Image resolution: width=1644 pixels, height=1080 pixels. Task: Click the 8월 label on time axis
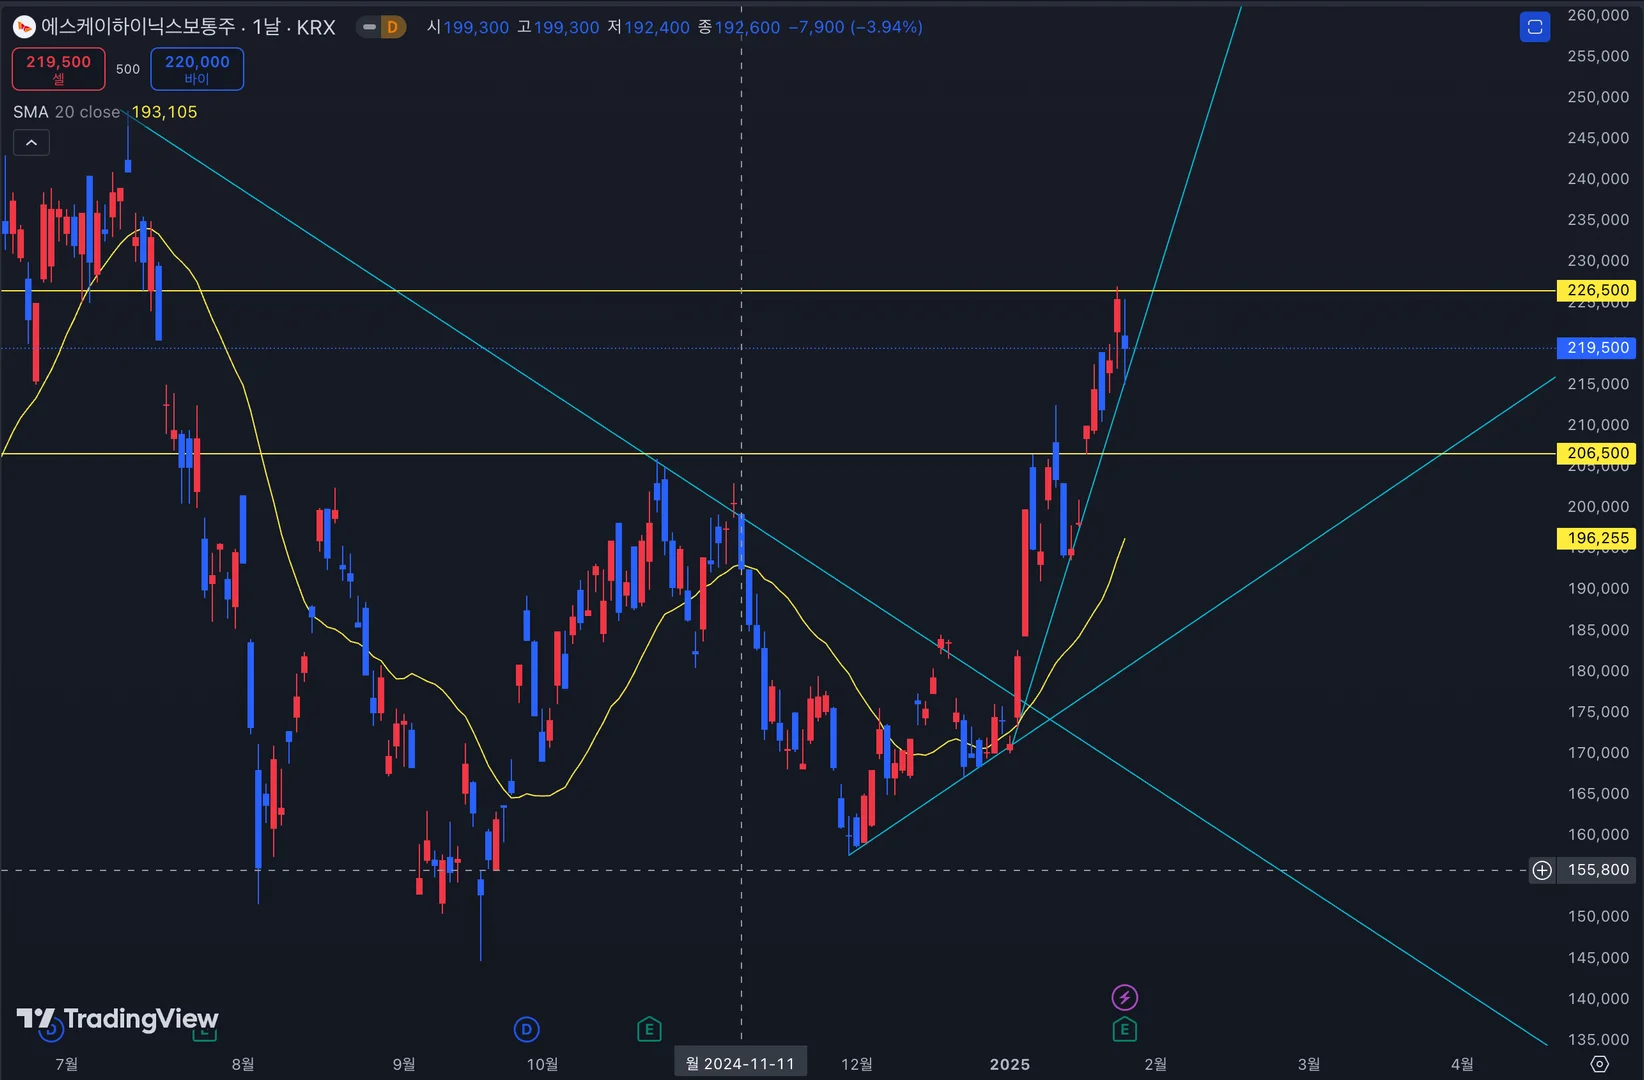(243, 1064)
